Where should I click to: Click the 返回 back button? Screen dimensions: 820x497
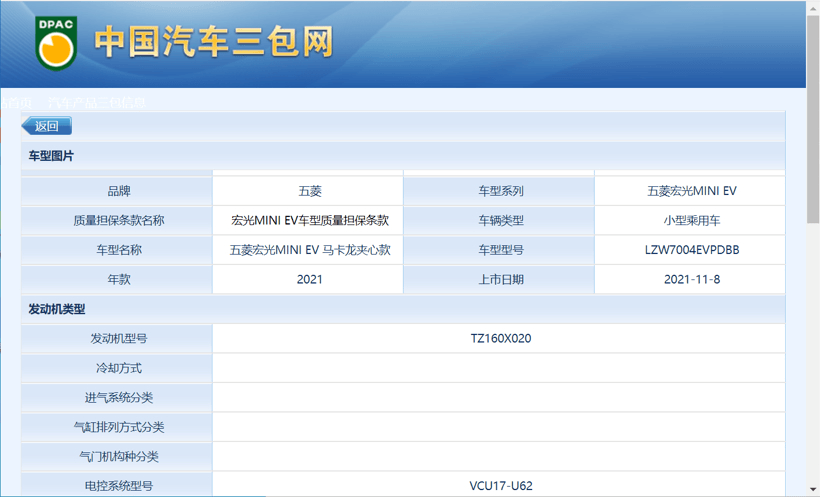[x=47, y=126]
